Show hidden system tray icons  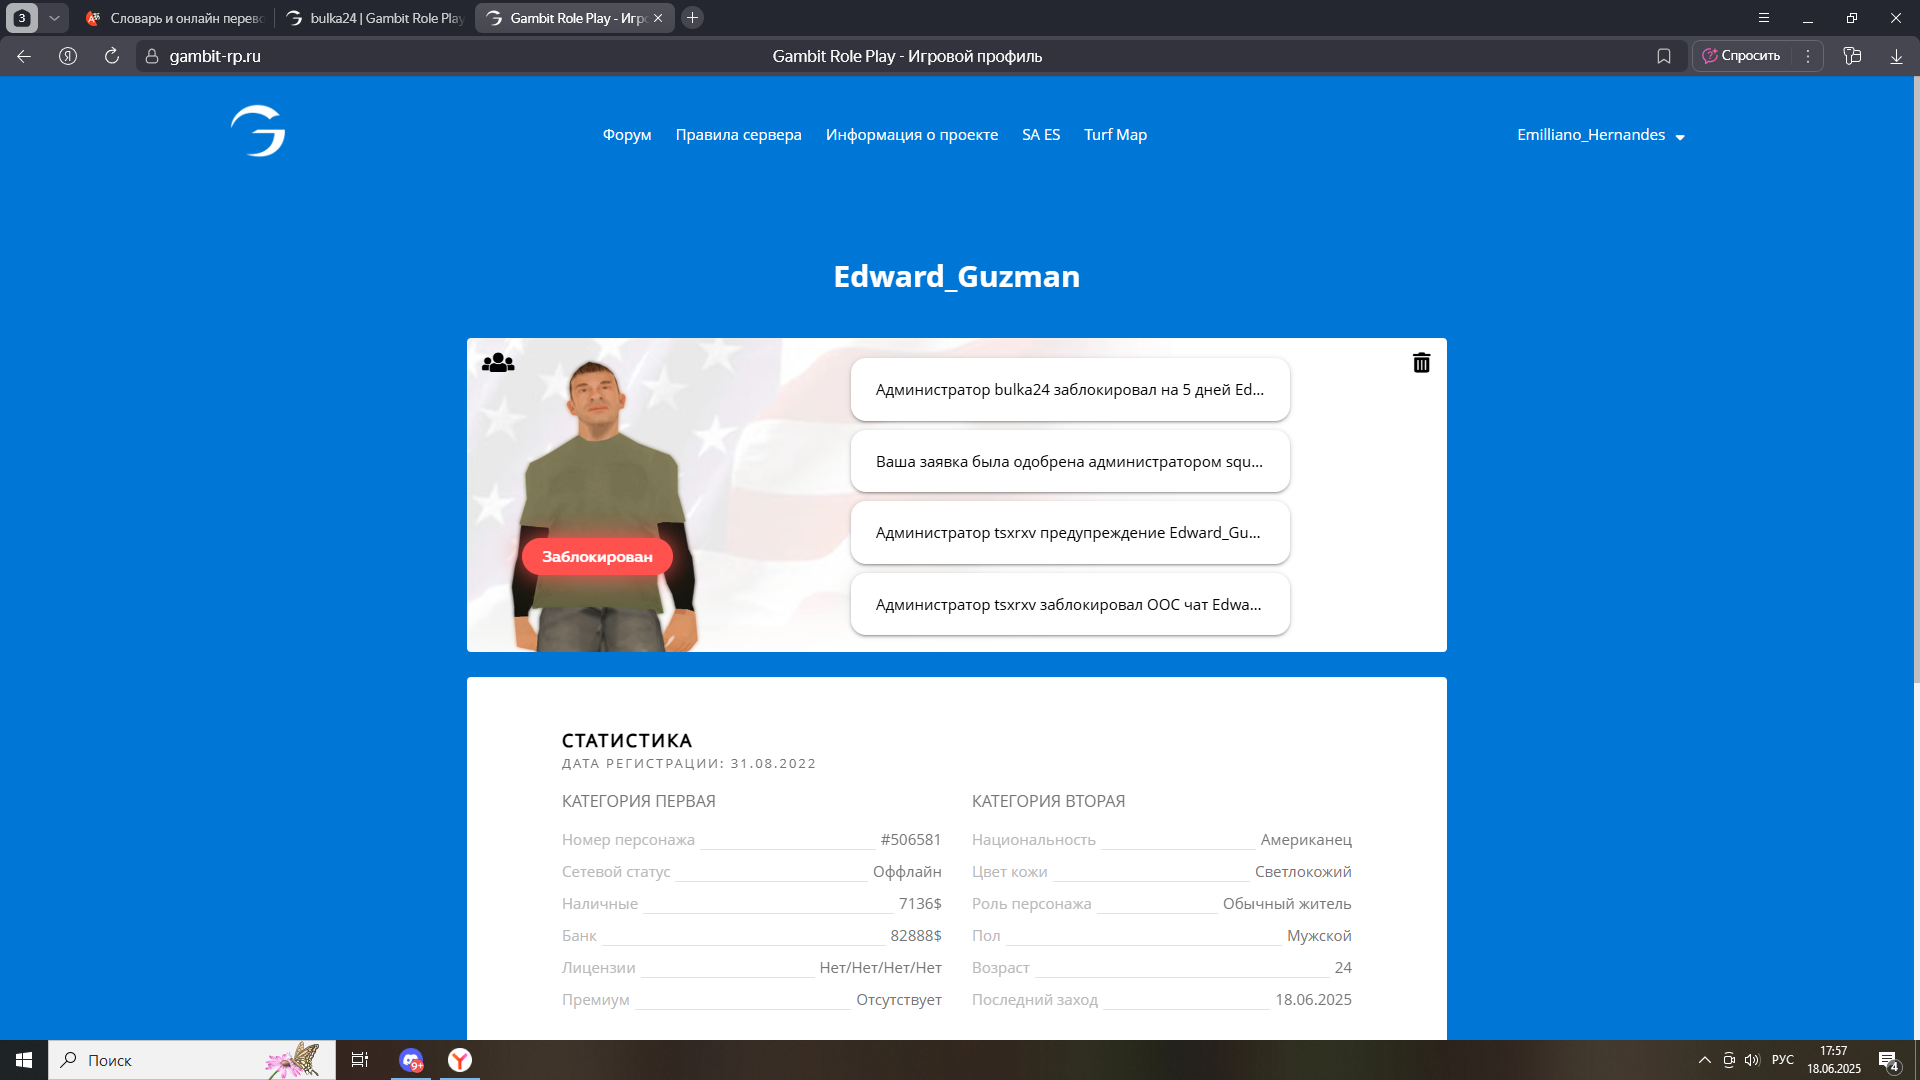tap(1704, 1060)
